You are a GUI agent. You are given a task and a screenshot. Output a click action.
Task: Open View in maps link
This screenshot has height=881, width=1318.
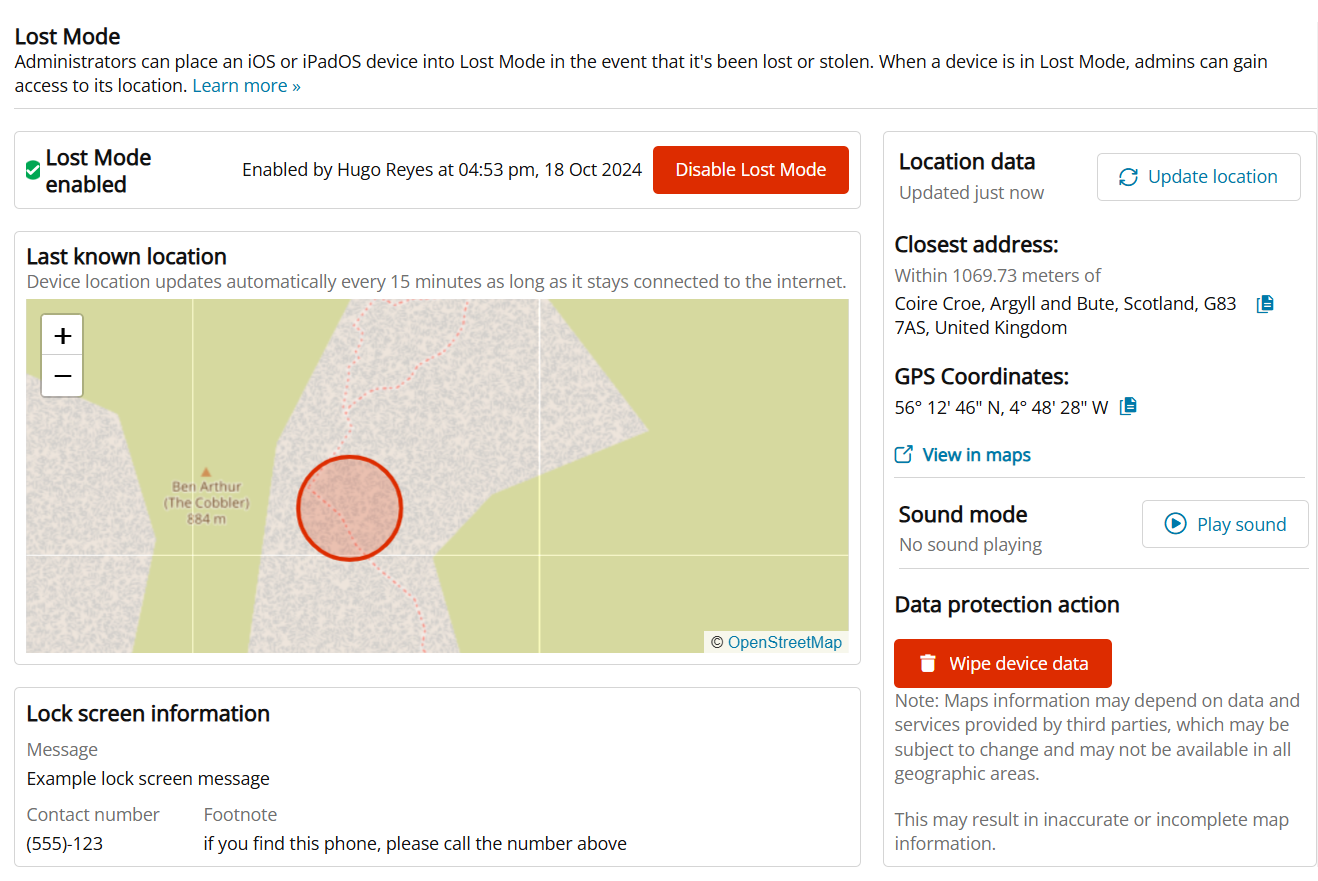coord(976,455)
